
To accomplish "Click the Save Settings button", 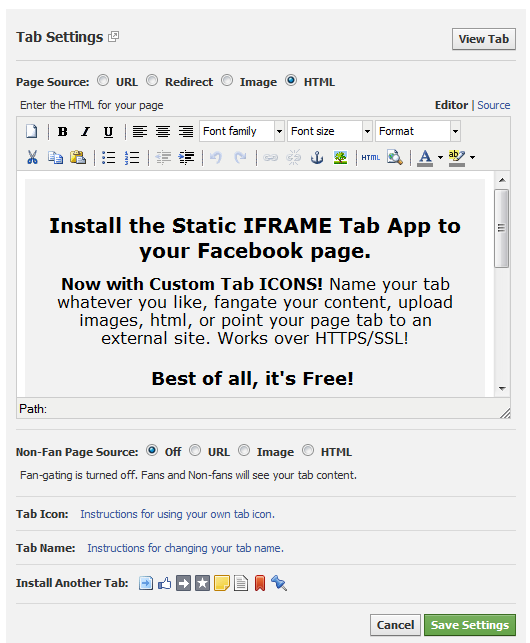I will 470,625.
